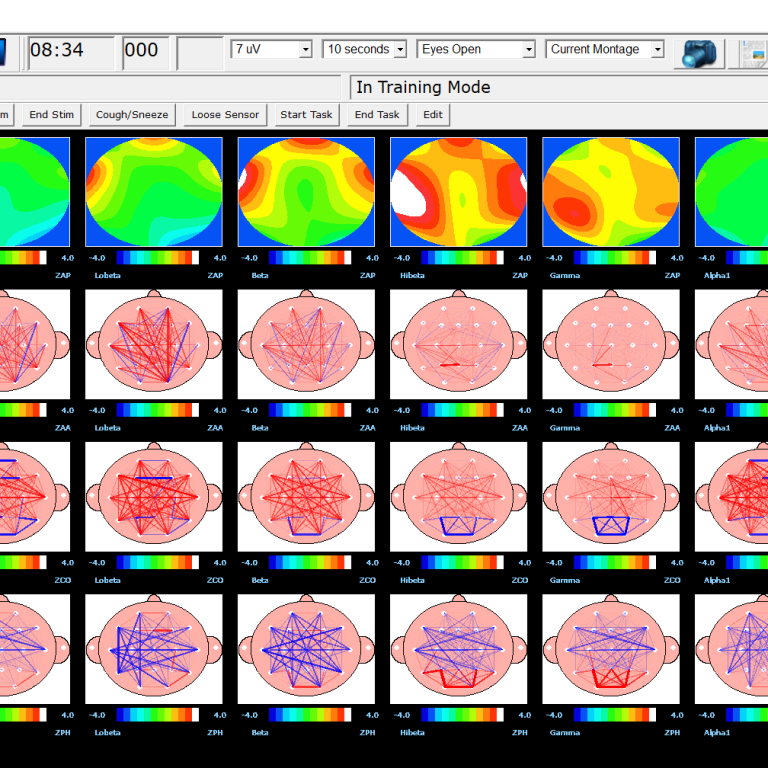This screenshot has width=768, height=768.
Task: Select the Beta ZCO coherence head map
Action: (306, 497)
